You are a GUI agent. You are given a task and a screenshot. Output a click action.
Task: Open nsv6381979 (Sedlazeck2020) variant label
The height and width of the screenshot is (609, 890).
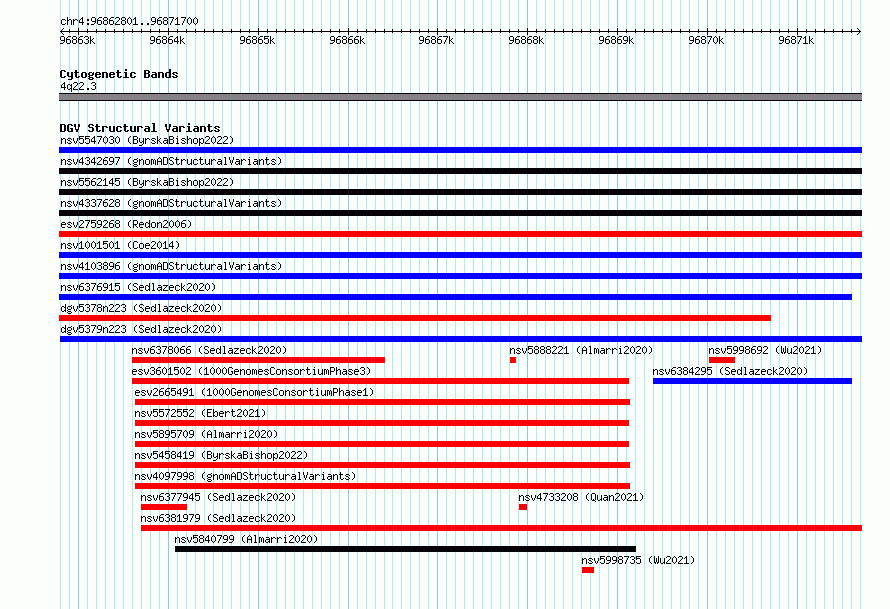pos(219,518)
